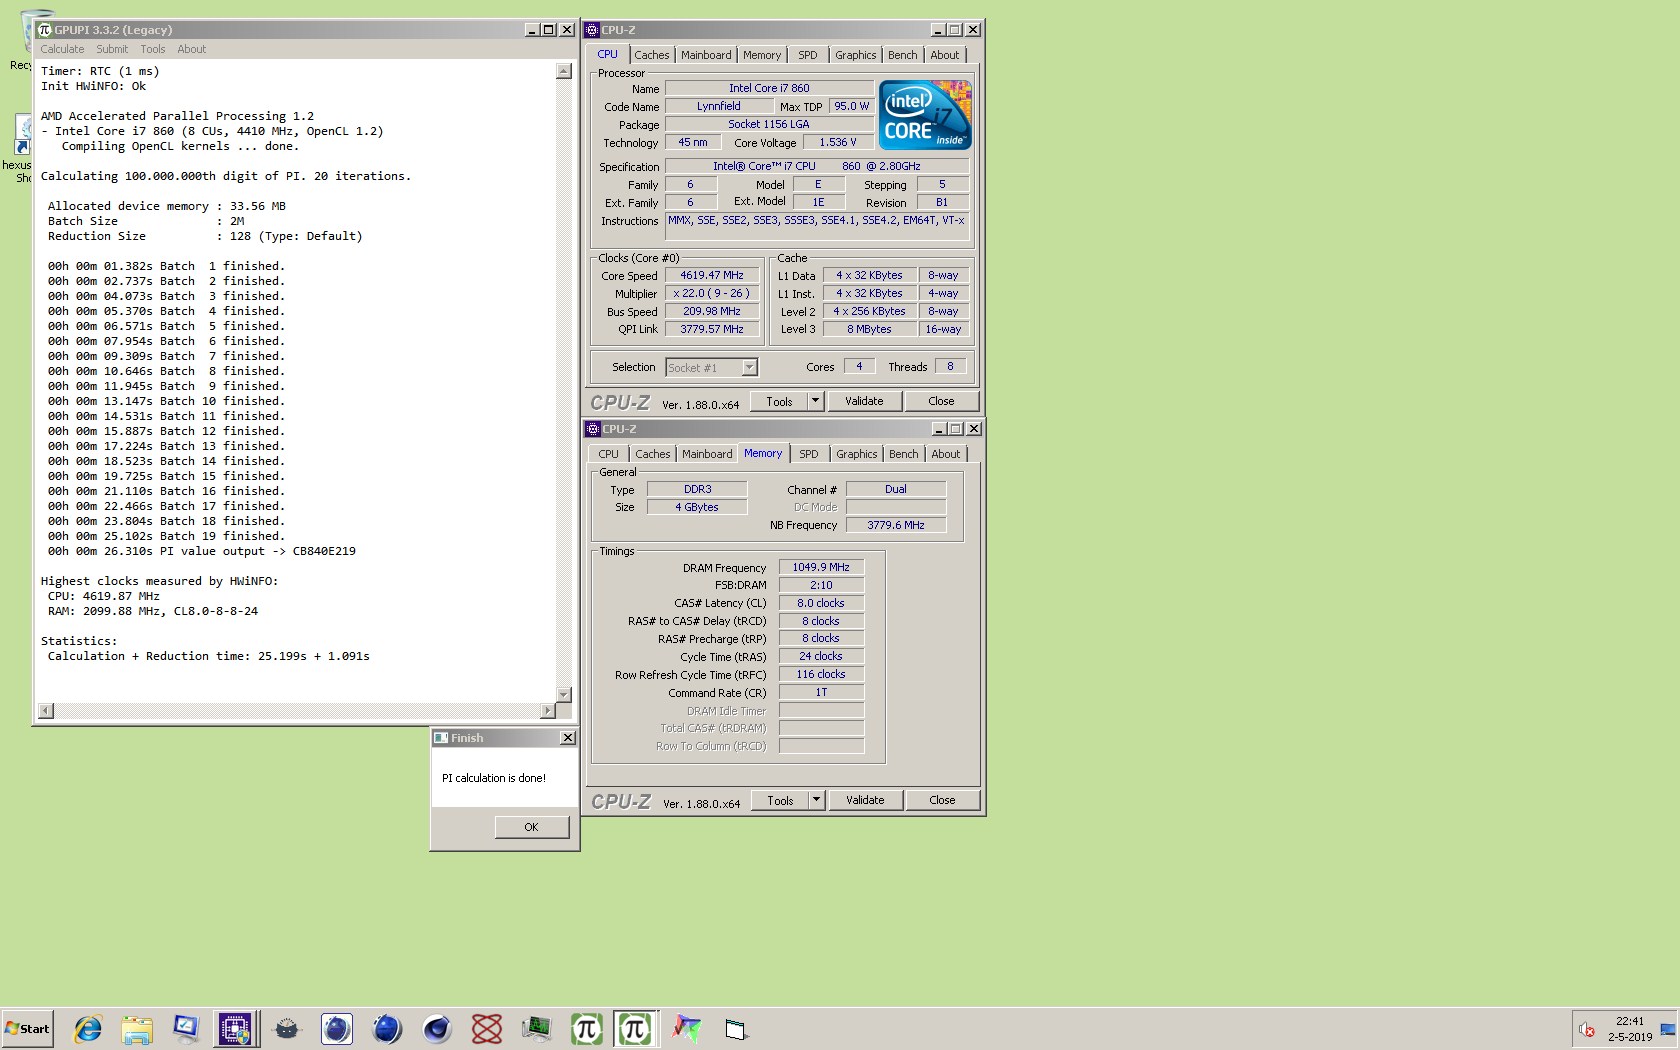Click the first green Pi taskbar icon

pyautogui.click(x=587, y=1028)
